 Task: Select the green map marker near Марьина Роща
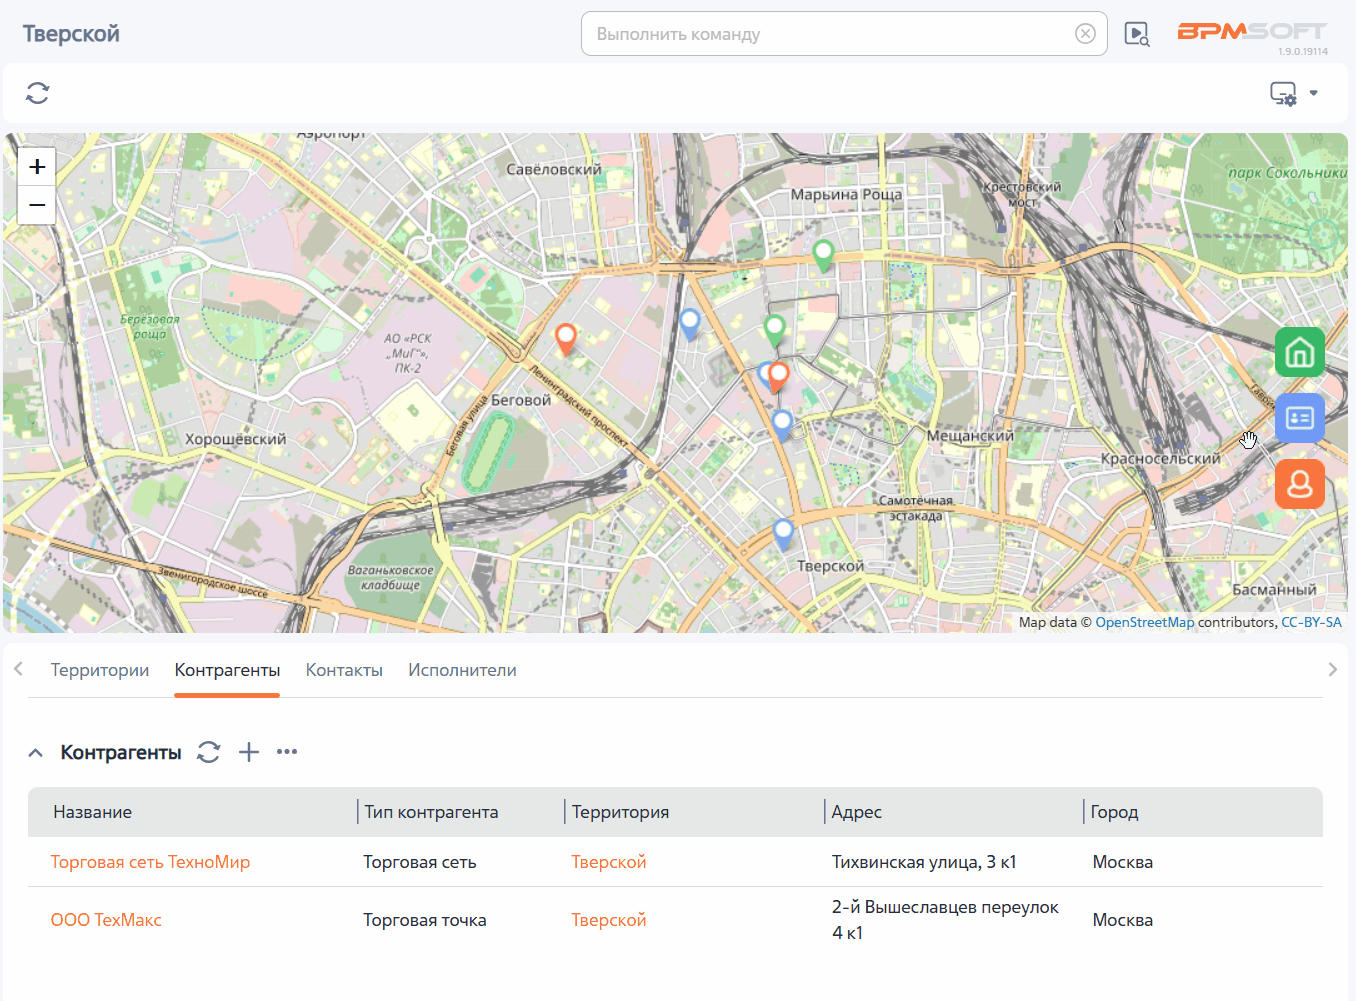tap(823, 255)
